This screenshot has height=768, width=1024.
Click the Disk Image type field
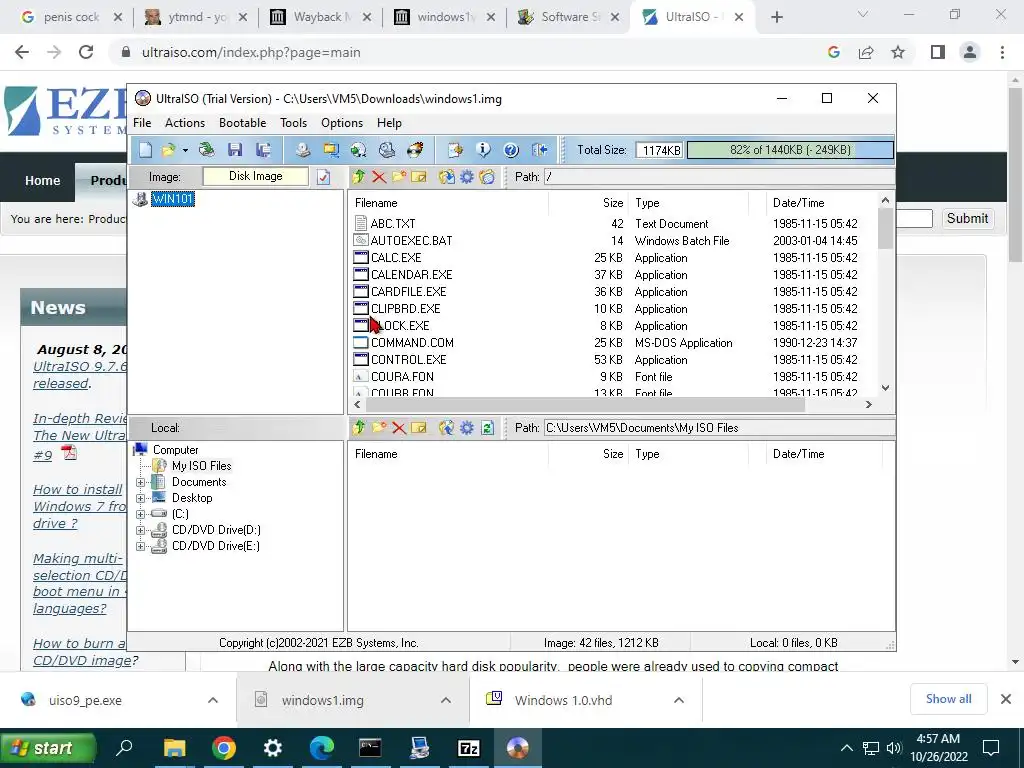tap(255, 176)
